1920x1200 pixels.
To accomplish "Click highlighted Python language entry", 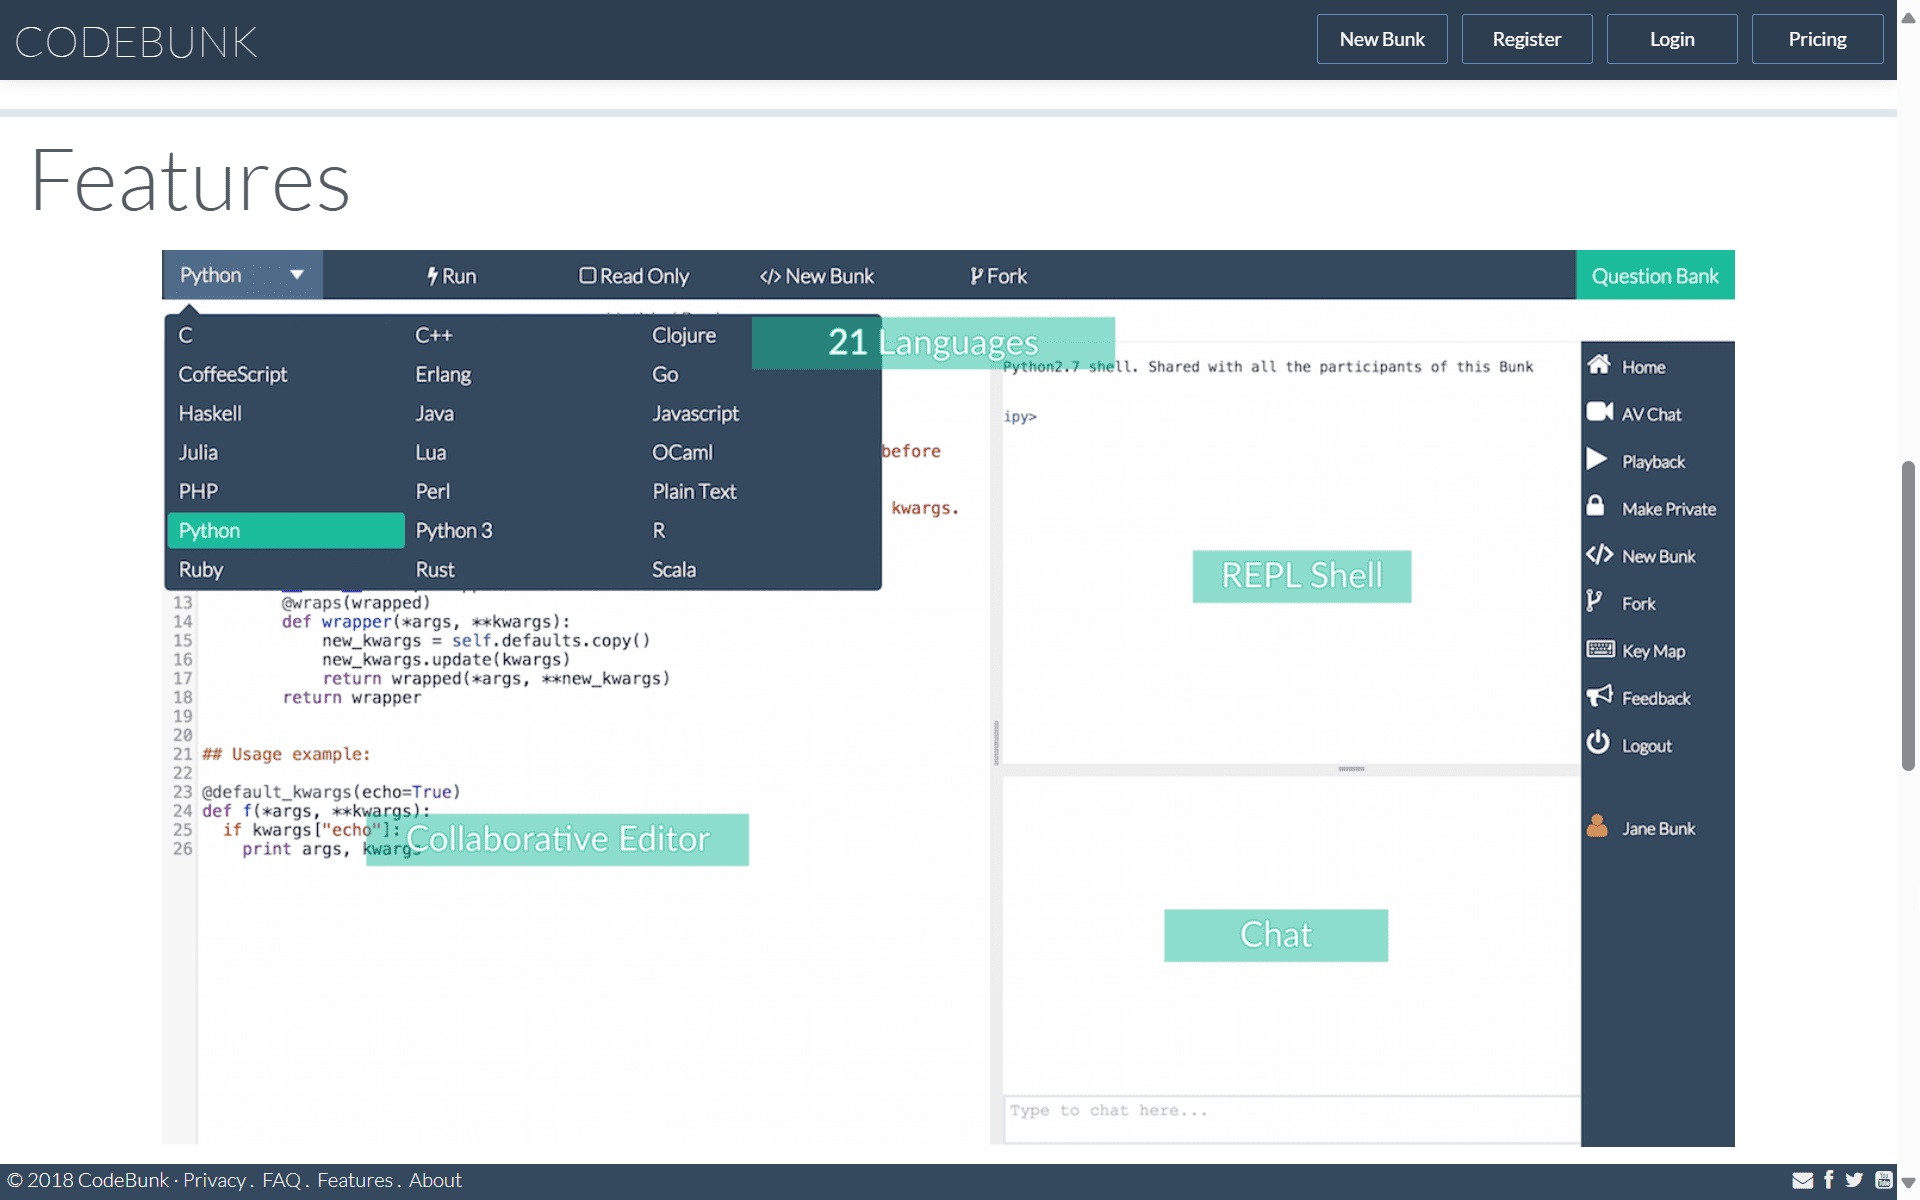I will coord(286,530).
